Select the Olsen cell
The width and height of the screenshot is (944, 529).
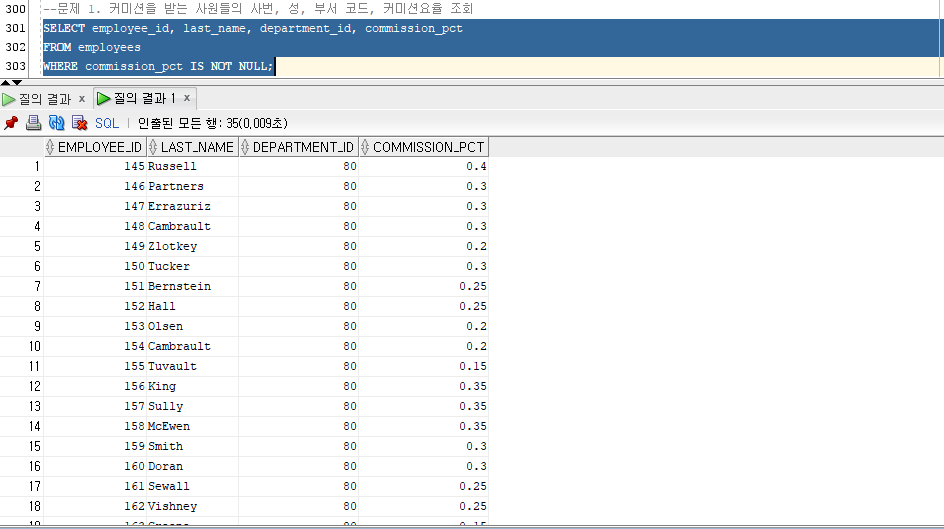(x=193, y=326)
